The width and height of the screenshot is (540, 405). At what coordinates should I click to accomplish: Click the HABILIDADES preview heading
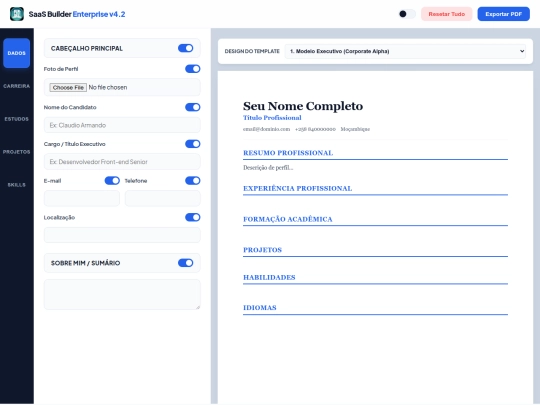[x=269, y=277]
